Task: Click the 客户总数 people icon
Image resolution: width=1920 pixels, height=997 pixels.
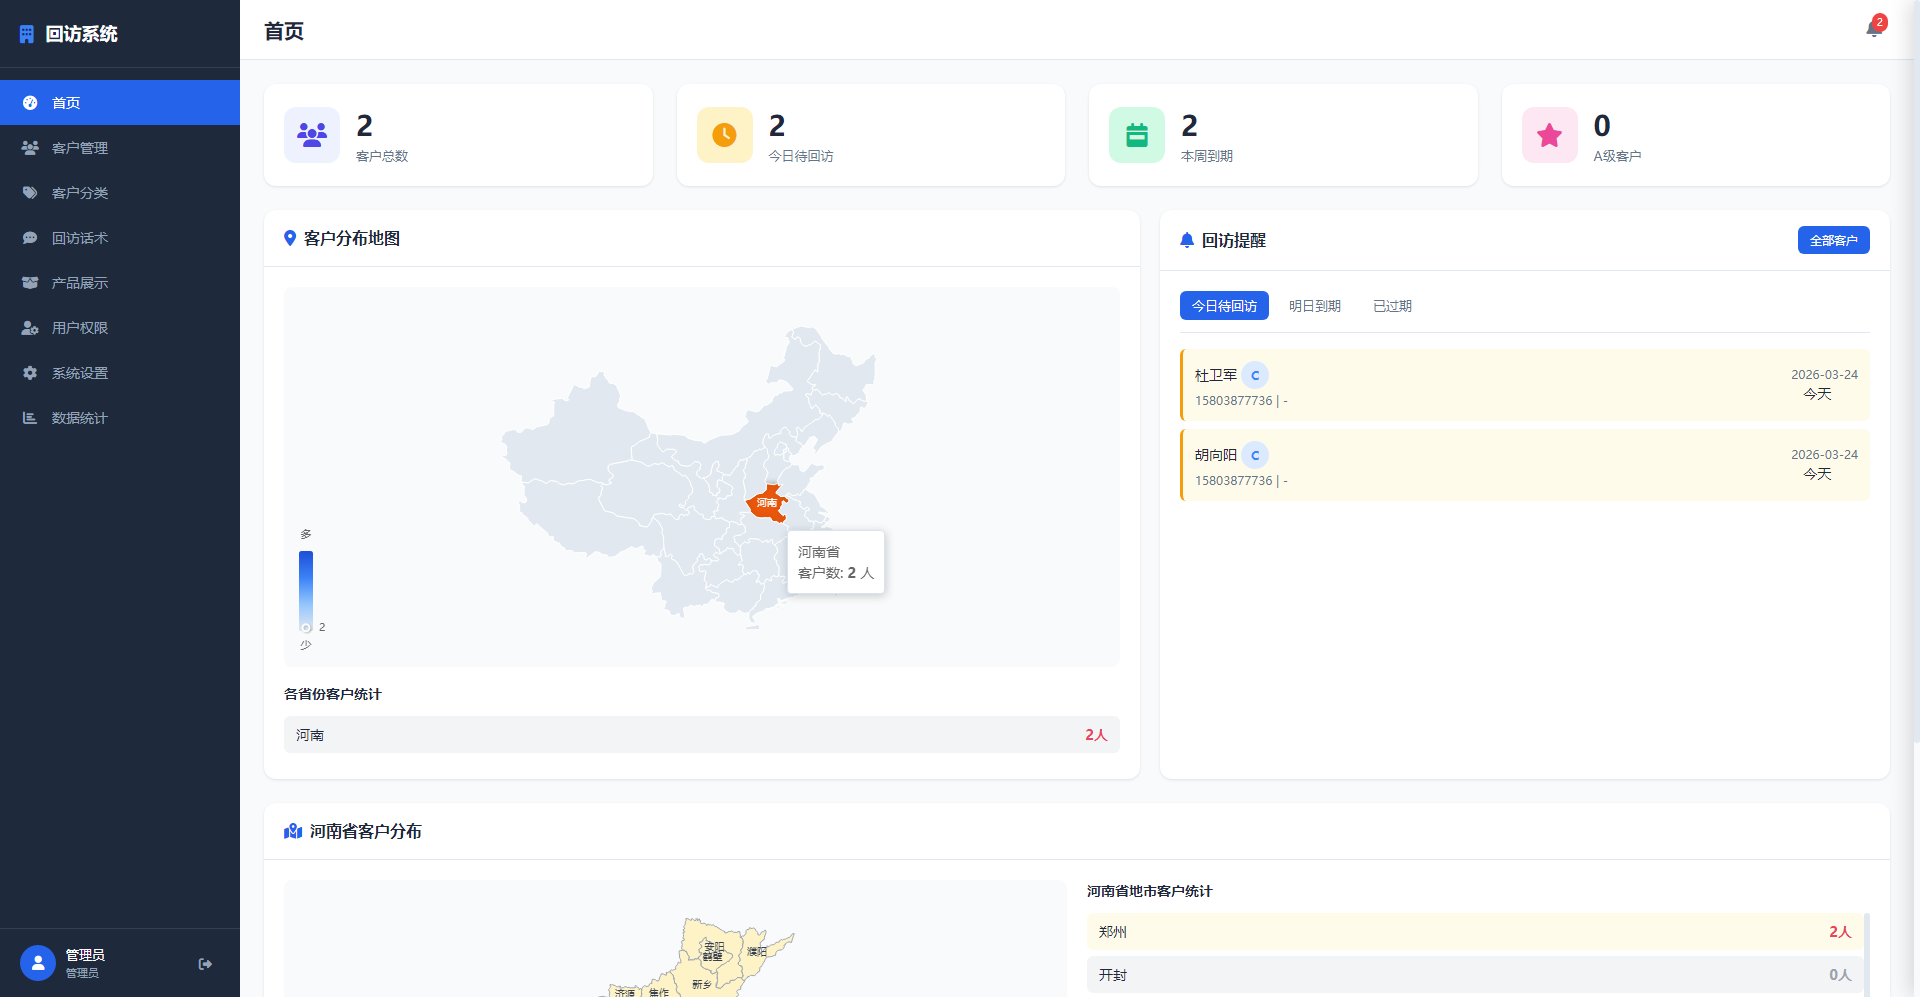Action: click(312, 135)
